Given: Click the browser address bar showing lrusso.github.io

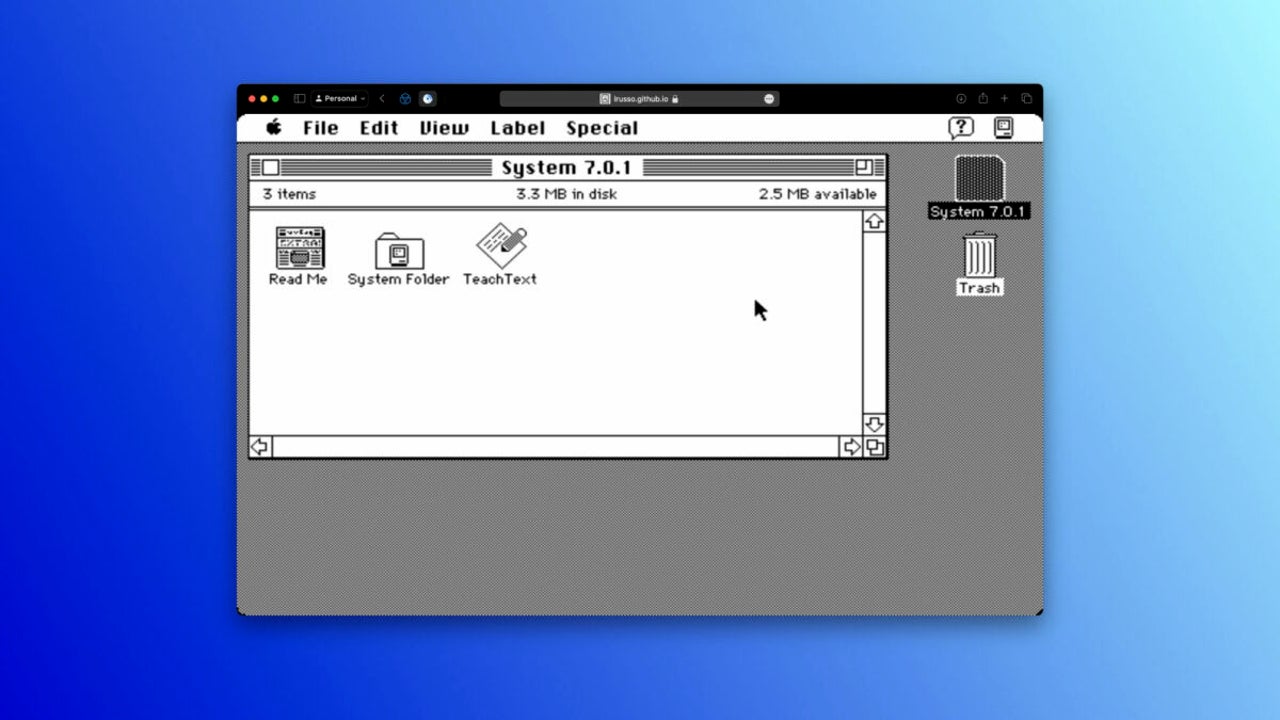Looking at the screenshot, I should (x=639, y=98).
